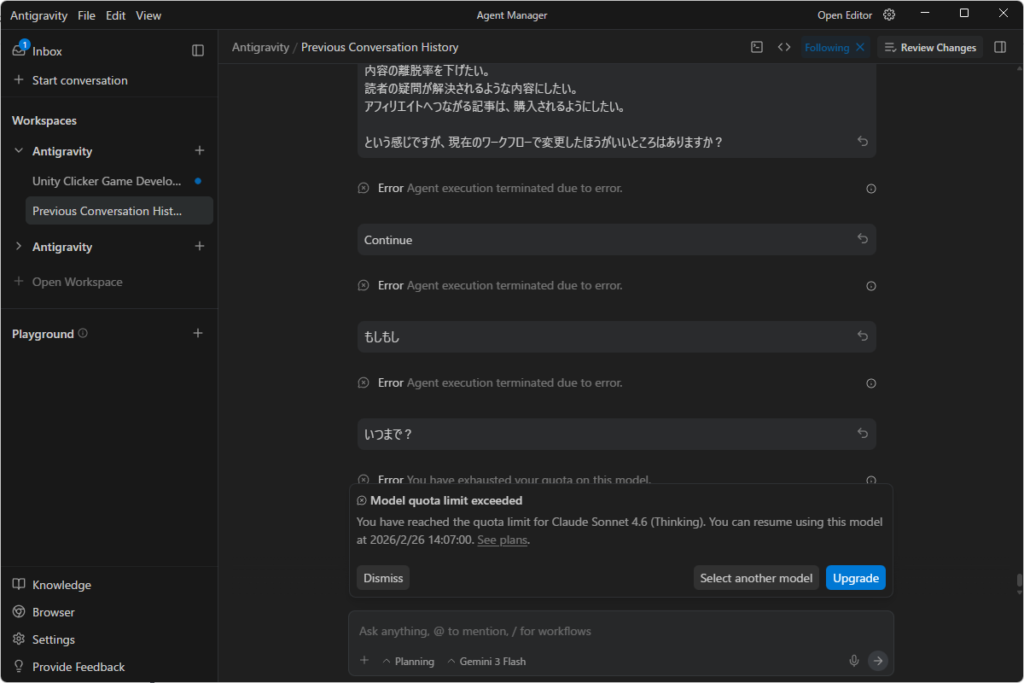The image size is (1024, 683).
Task: Open the View menu
Action: pyautogui.click(x=148, y=15)
